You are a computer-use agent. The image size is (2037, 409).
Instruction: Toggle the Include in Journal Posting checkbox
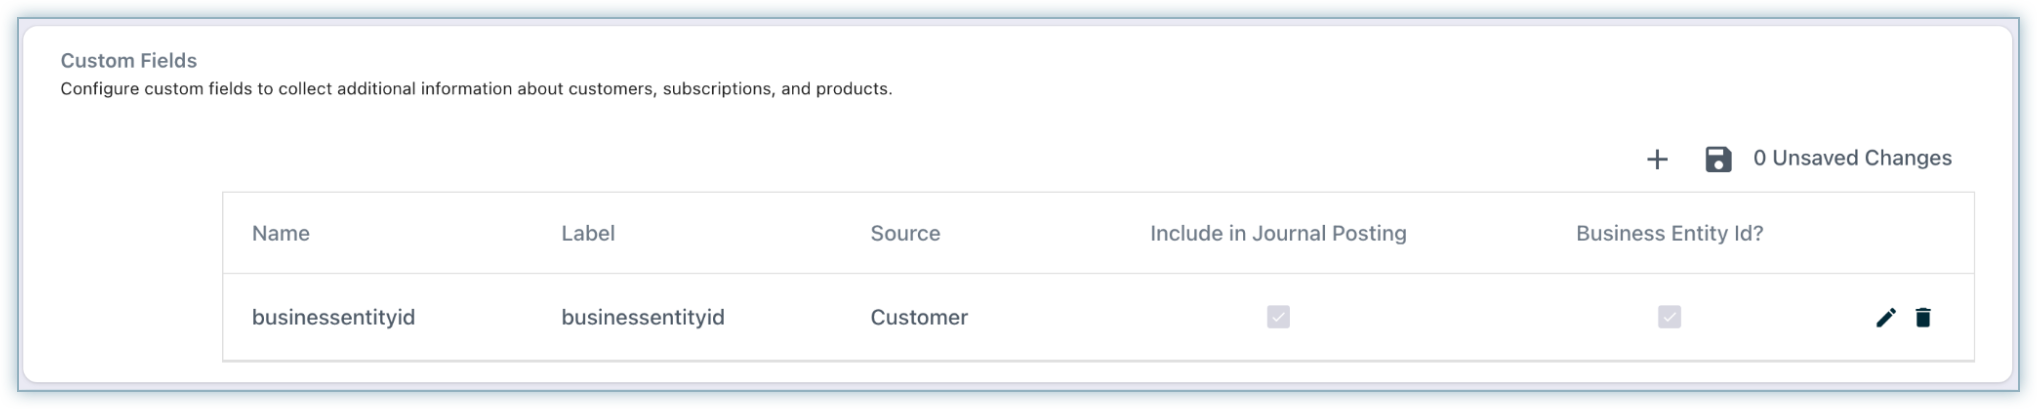[x=1278, y=317]
